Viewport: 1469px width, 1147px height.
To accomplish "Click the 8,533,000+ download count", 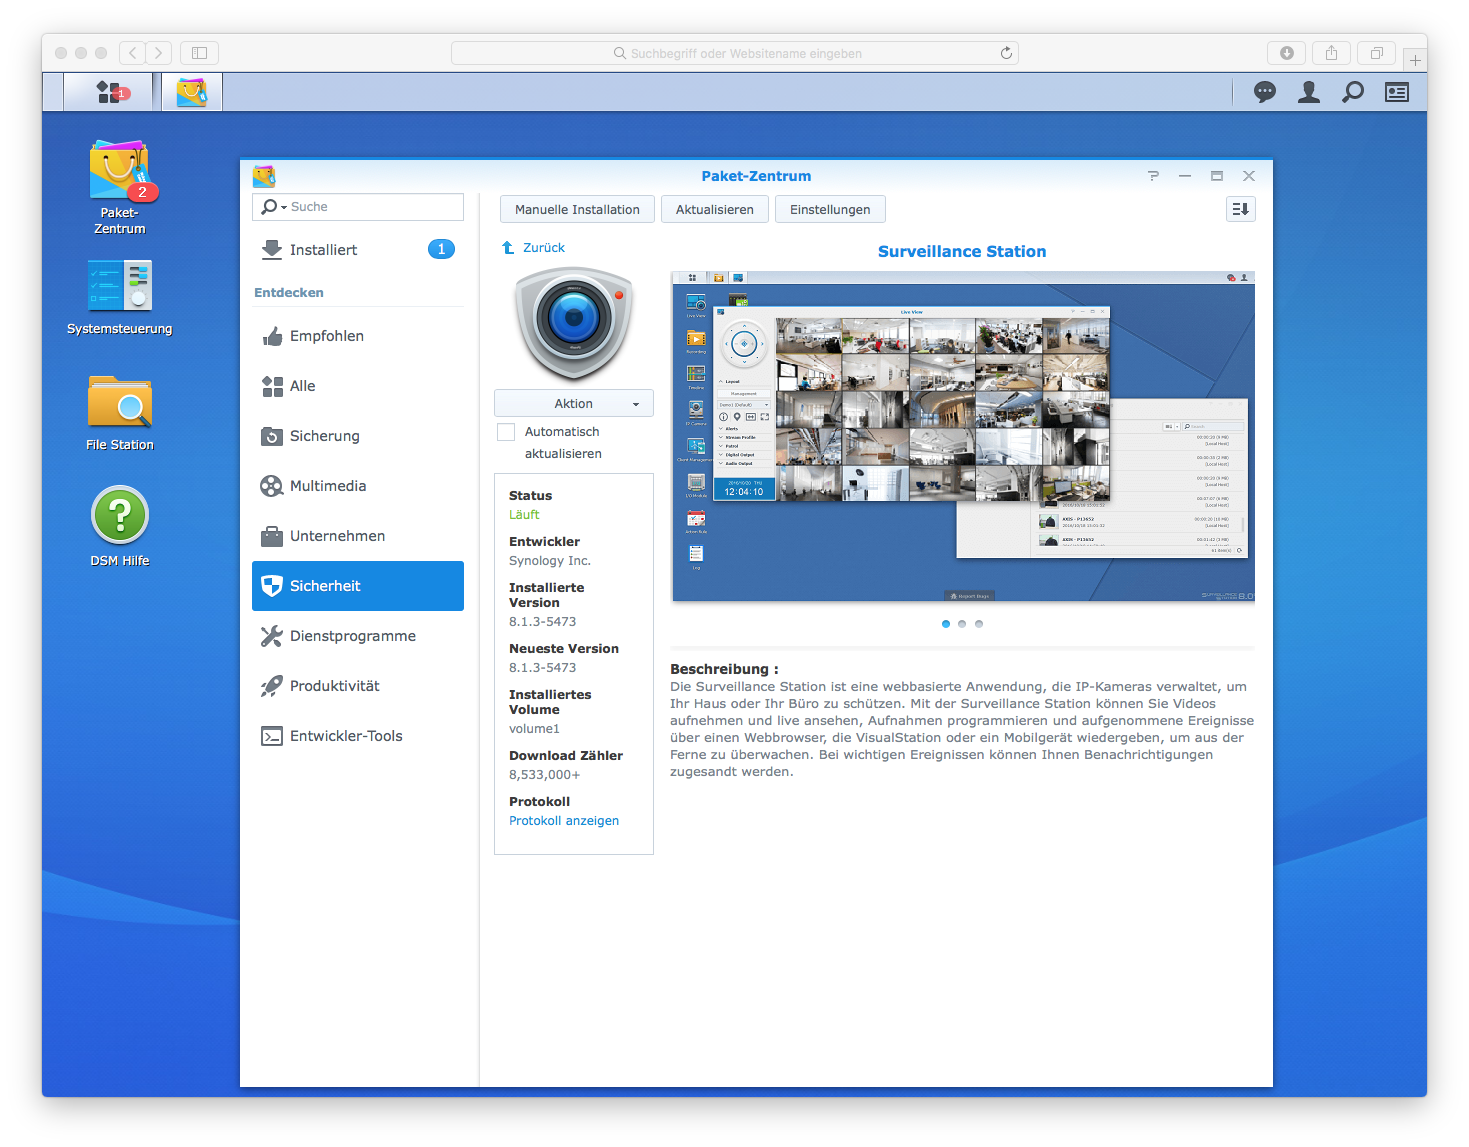I will [x=545, y=775].
